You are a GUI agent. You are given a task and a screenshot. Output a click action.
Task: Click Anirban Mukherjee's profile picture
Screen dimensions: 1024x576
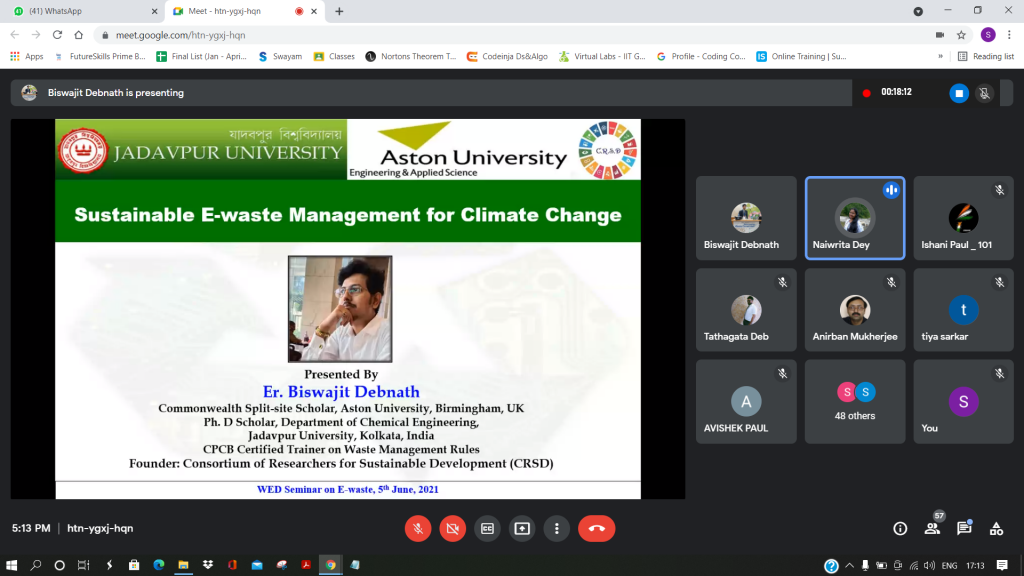point(855,310)
